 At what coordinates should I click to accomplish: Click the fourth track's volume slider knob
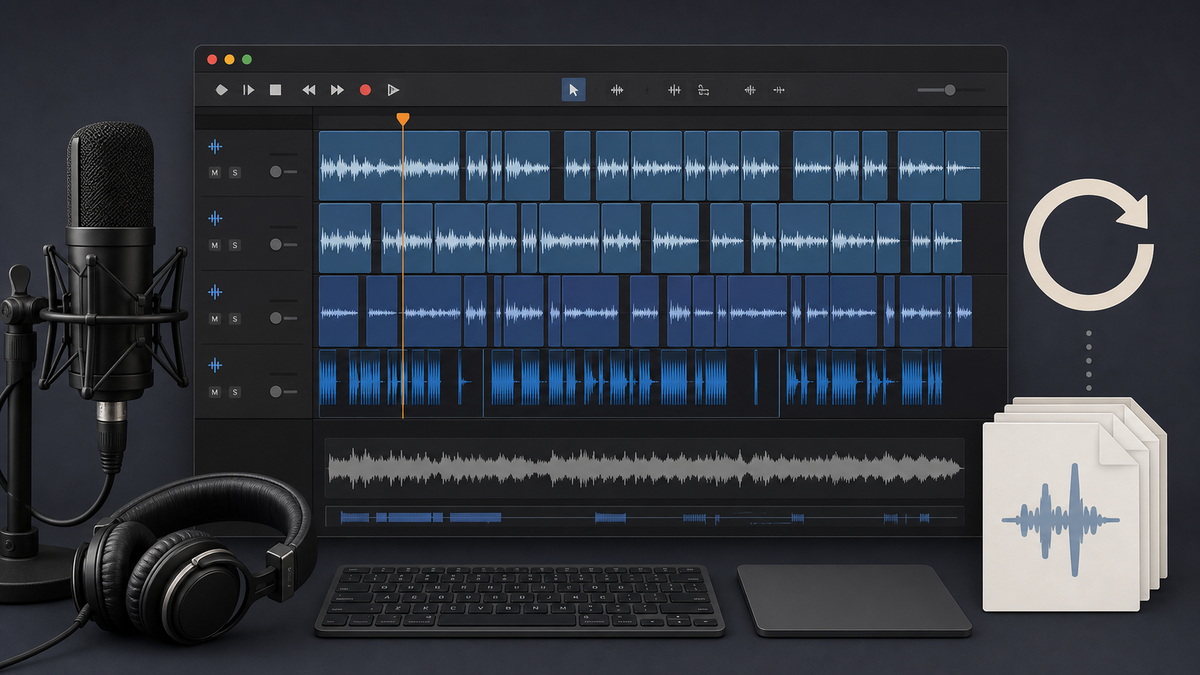pyautogui.click(x=276, y=391)
